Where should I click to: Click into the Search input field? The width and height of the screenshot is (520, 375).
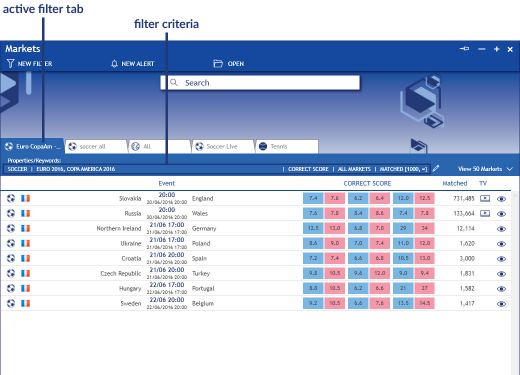pyautogui.click(x=260, y=83)
